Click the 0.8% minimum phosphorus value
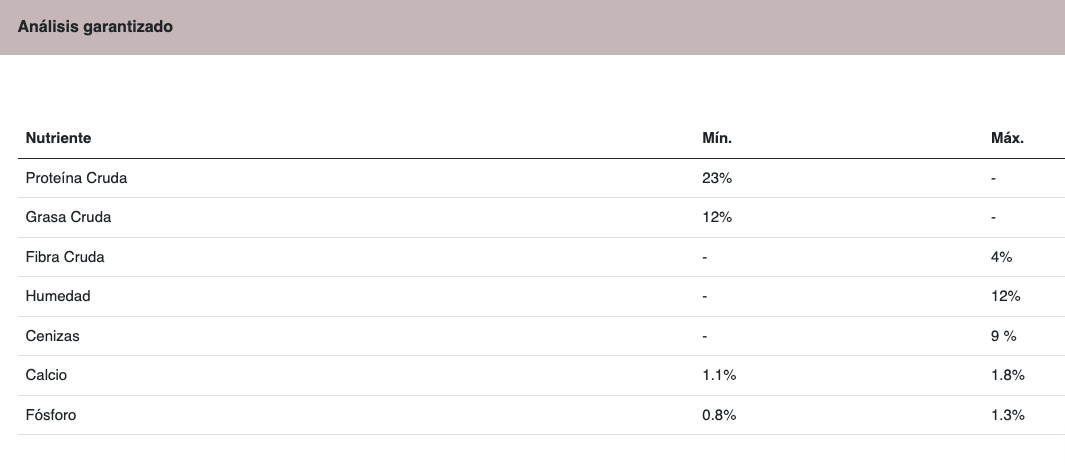The height and width of the screenshot is (465, 1065). coord(719,415)
